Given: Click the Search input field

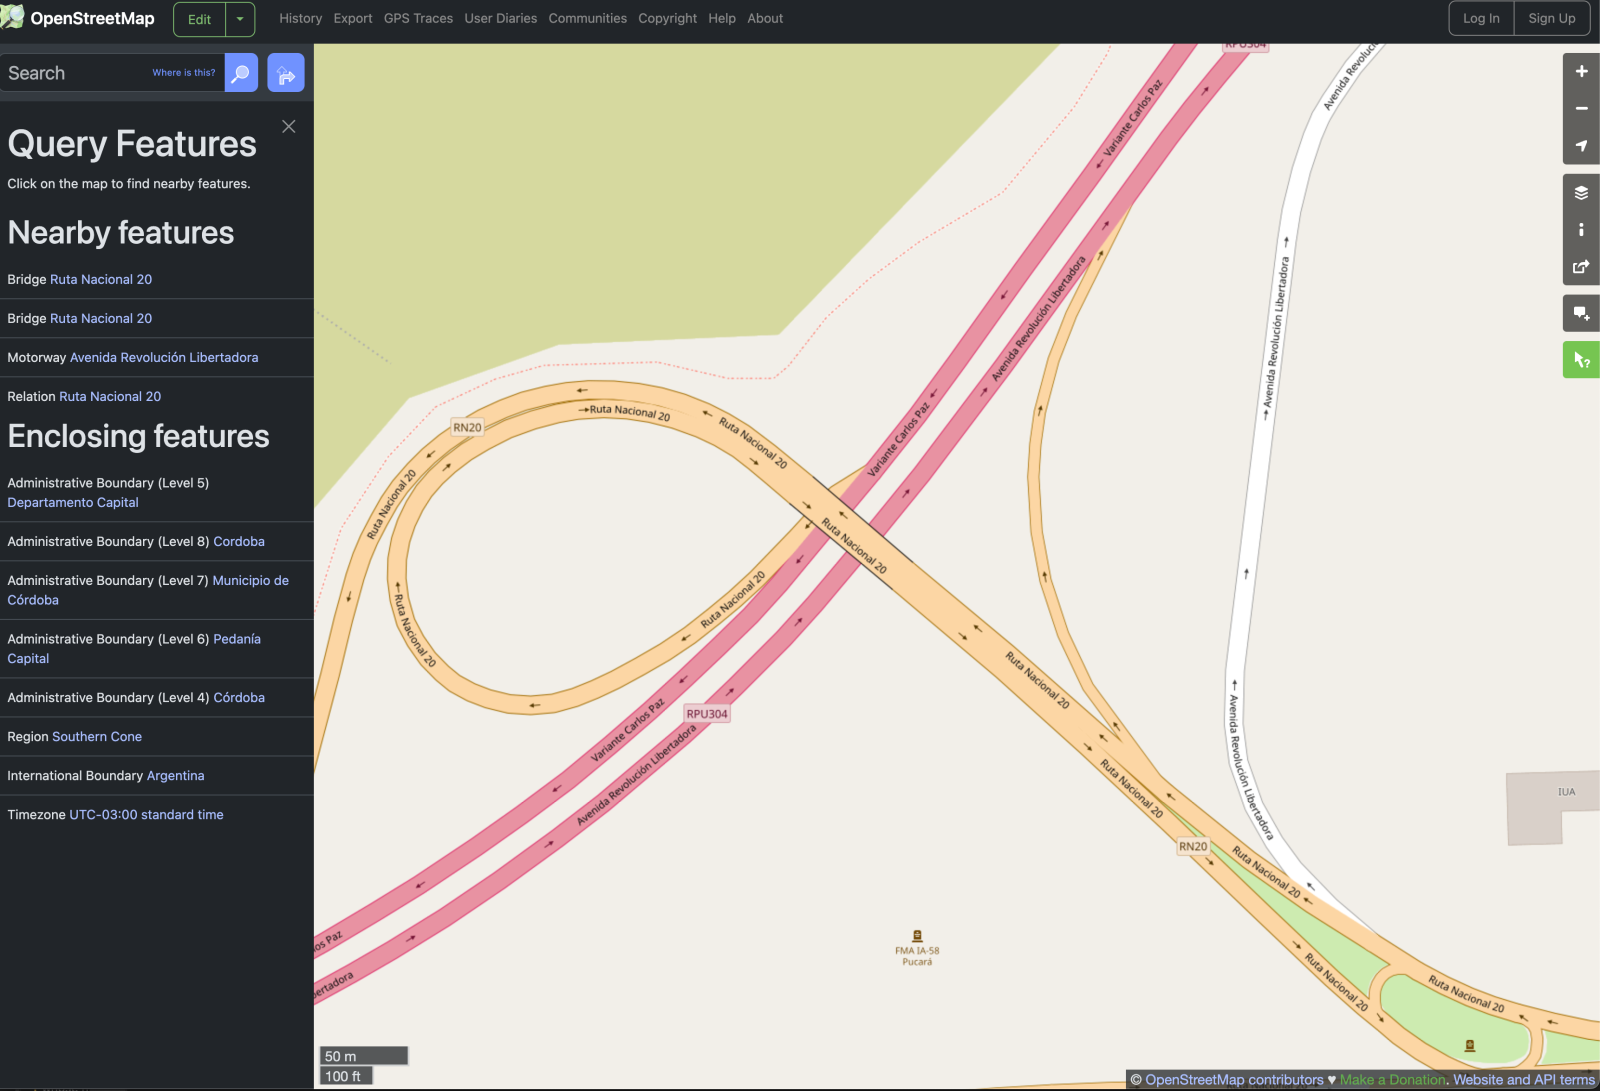Looking at the screenshot, I should coord(75,73).
